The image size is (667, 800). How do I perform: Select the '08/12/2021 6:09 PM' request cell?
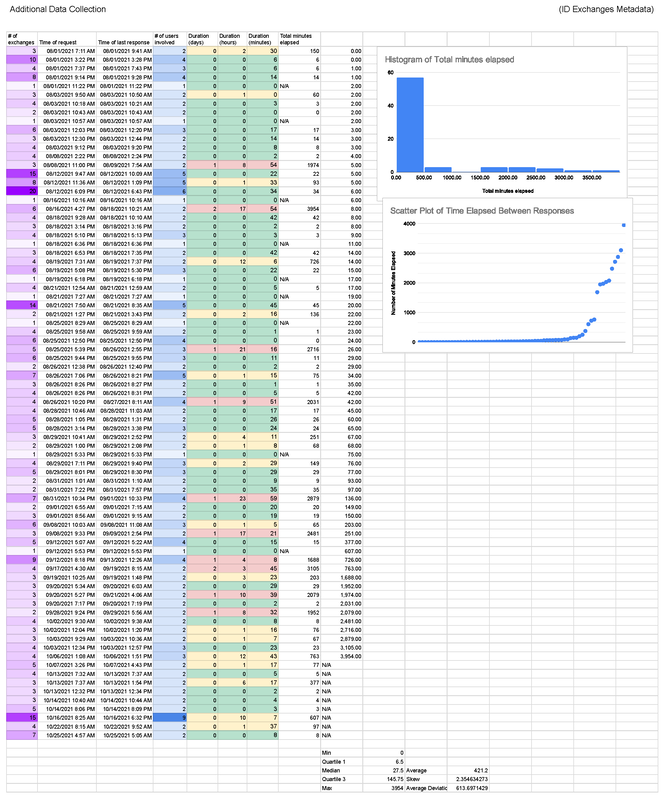click(67, 191)
